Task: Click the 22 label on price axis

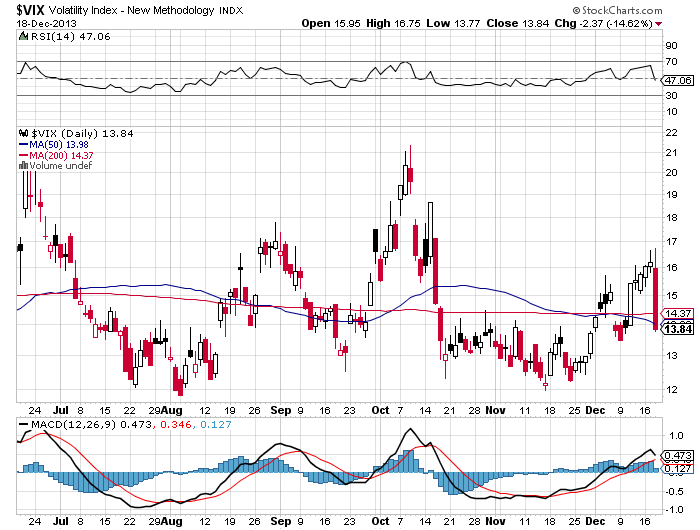Action: tap(671, 133)
